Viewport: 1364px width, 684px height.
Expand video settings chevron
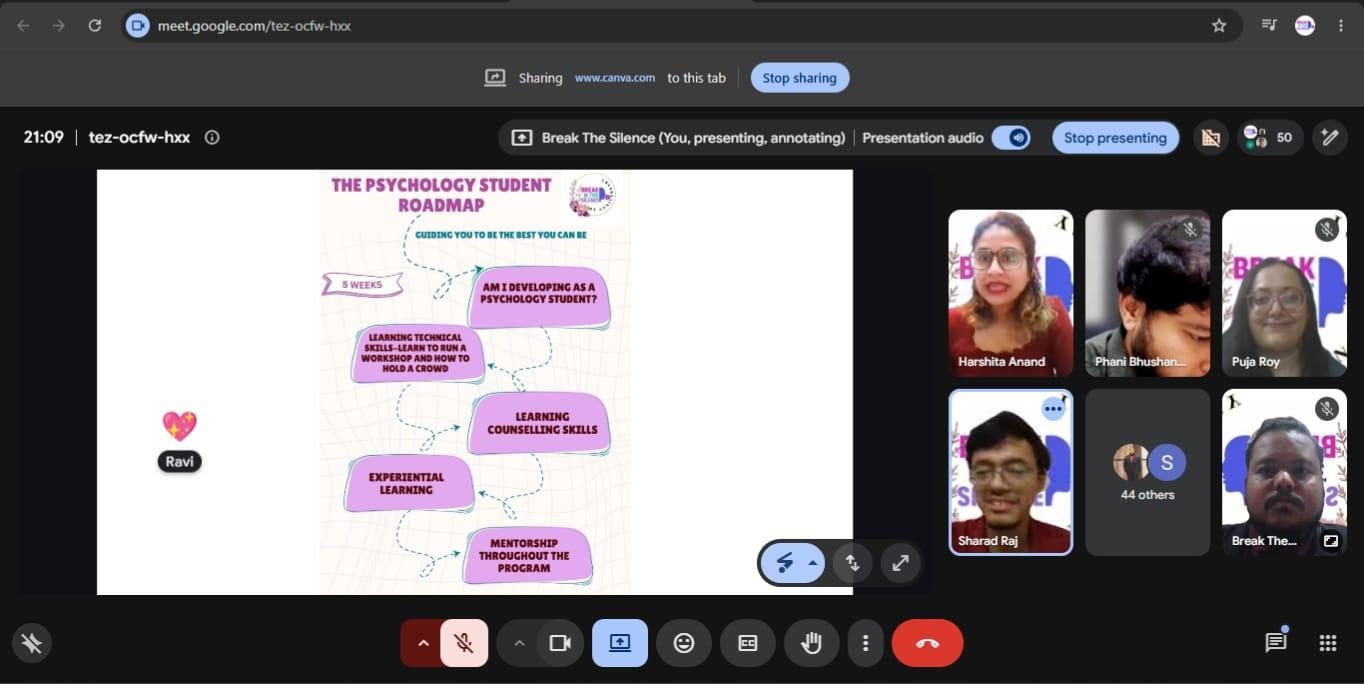point(518,643)
